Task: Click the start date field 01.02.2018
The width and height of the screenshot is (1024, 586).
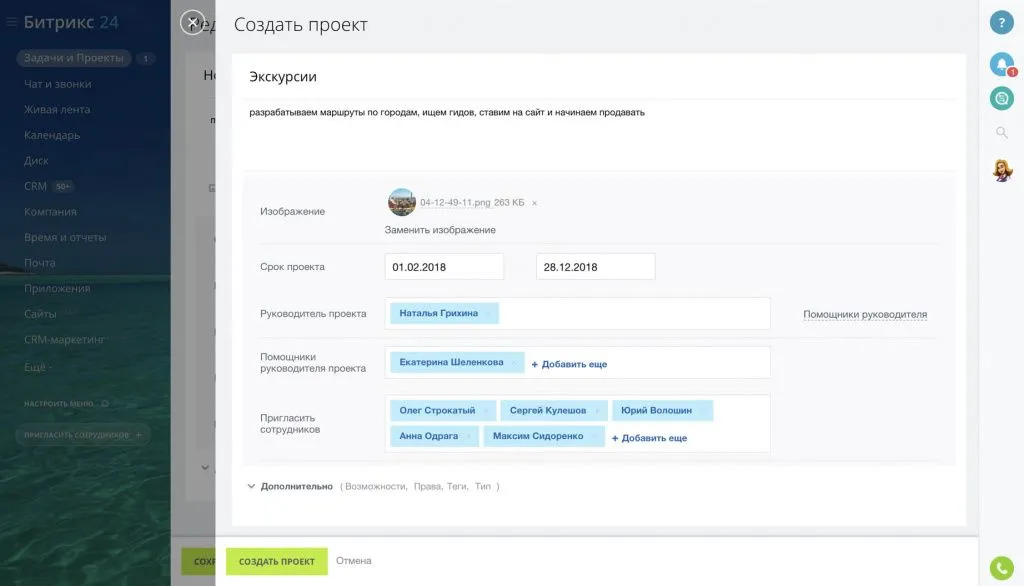Action: point(443,266)
